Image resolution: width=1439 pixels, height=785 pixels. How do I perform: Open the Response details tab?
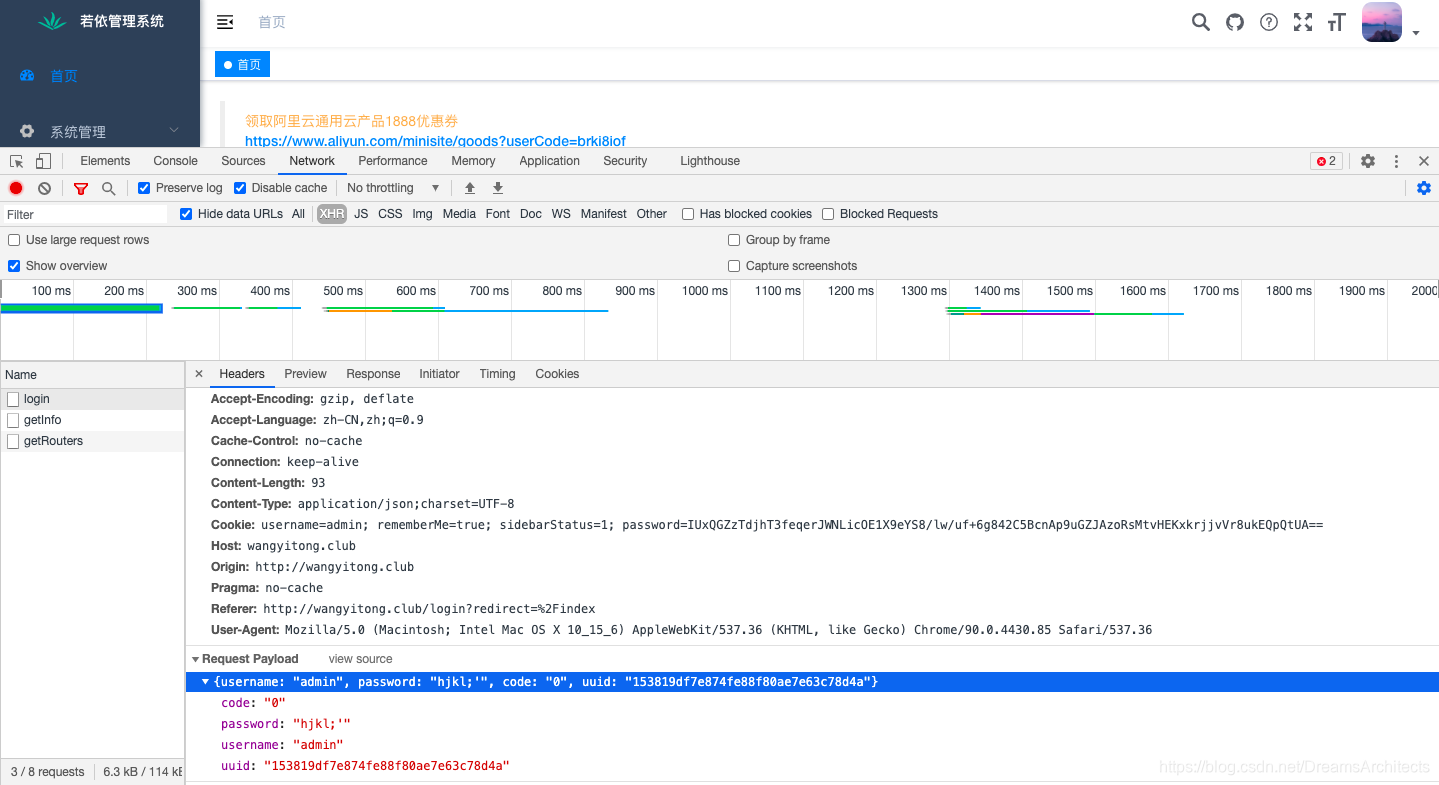[373, 374]
